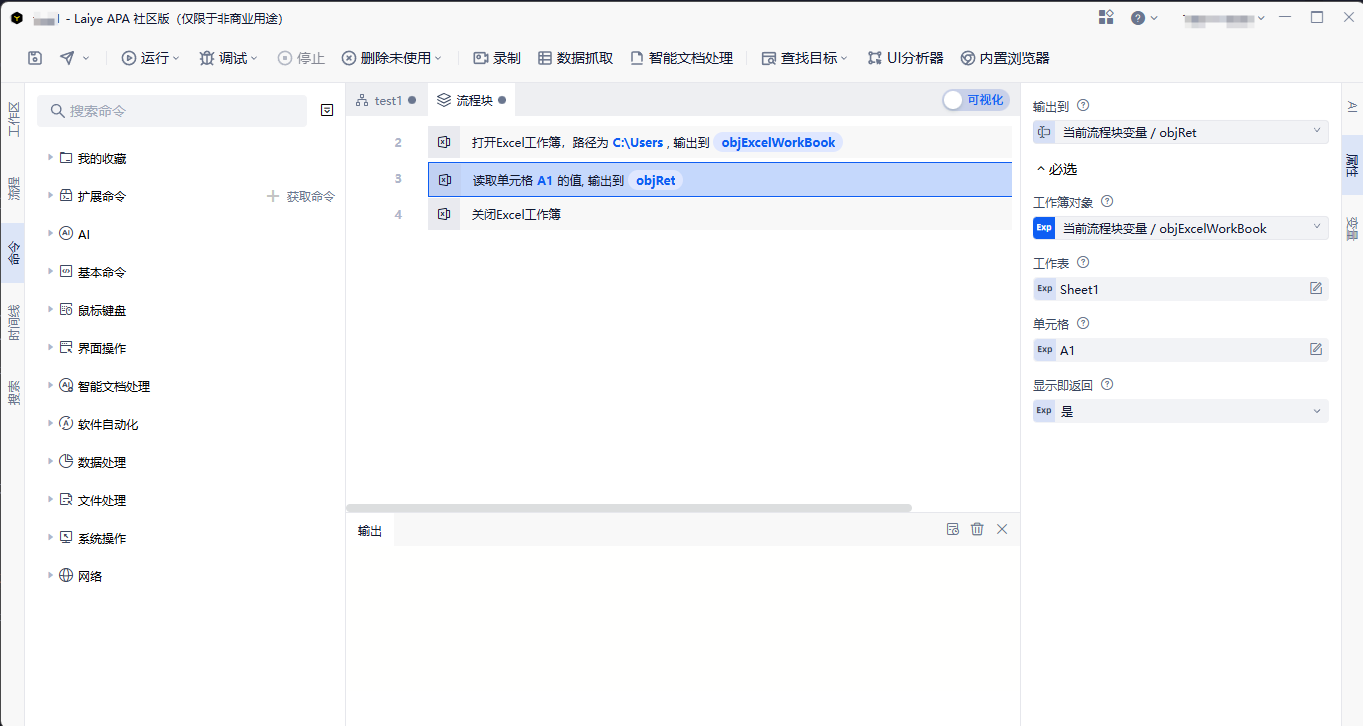Switch to the test1 tab

click(386, 100)
